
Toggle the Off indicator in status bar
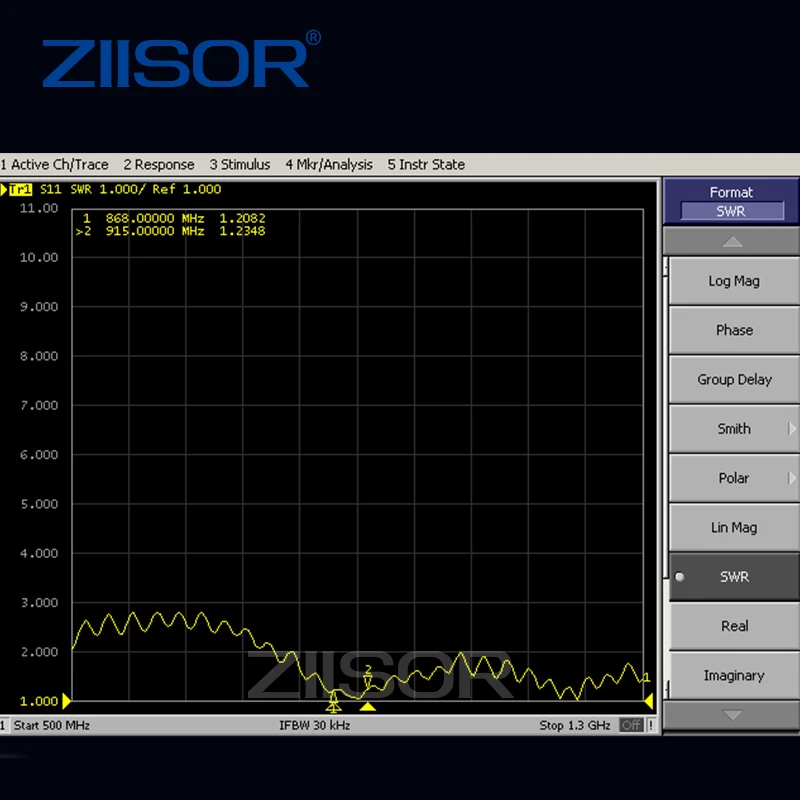click(631, 725)
